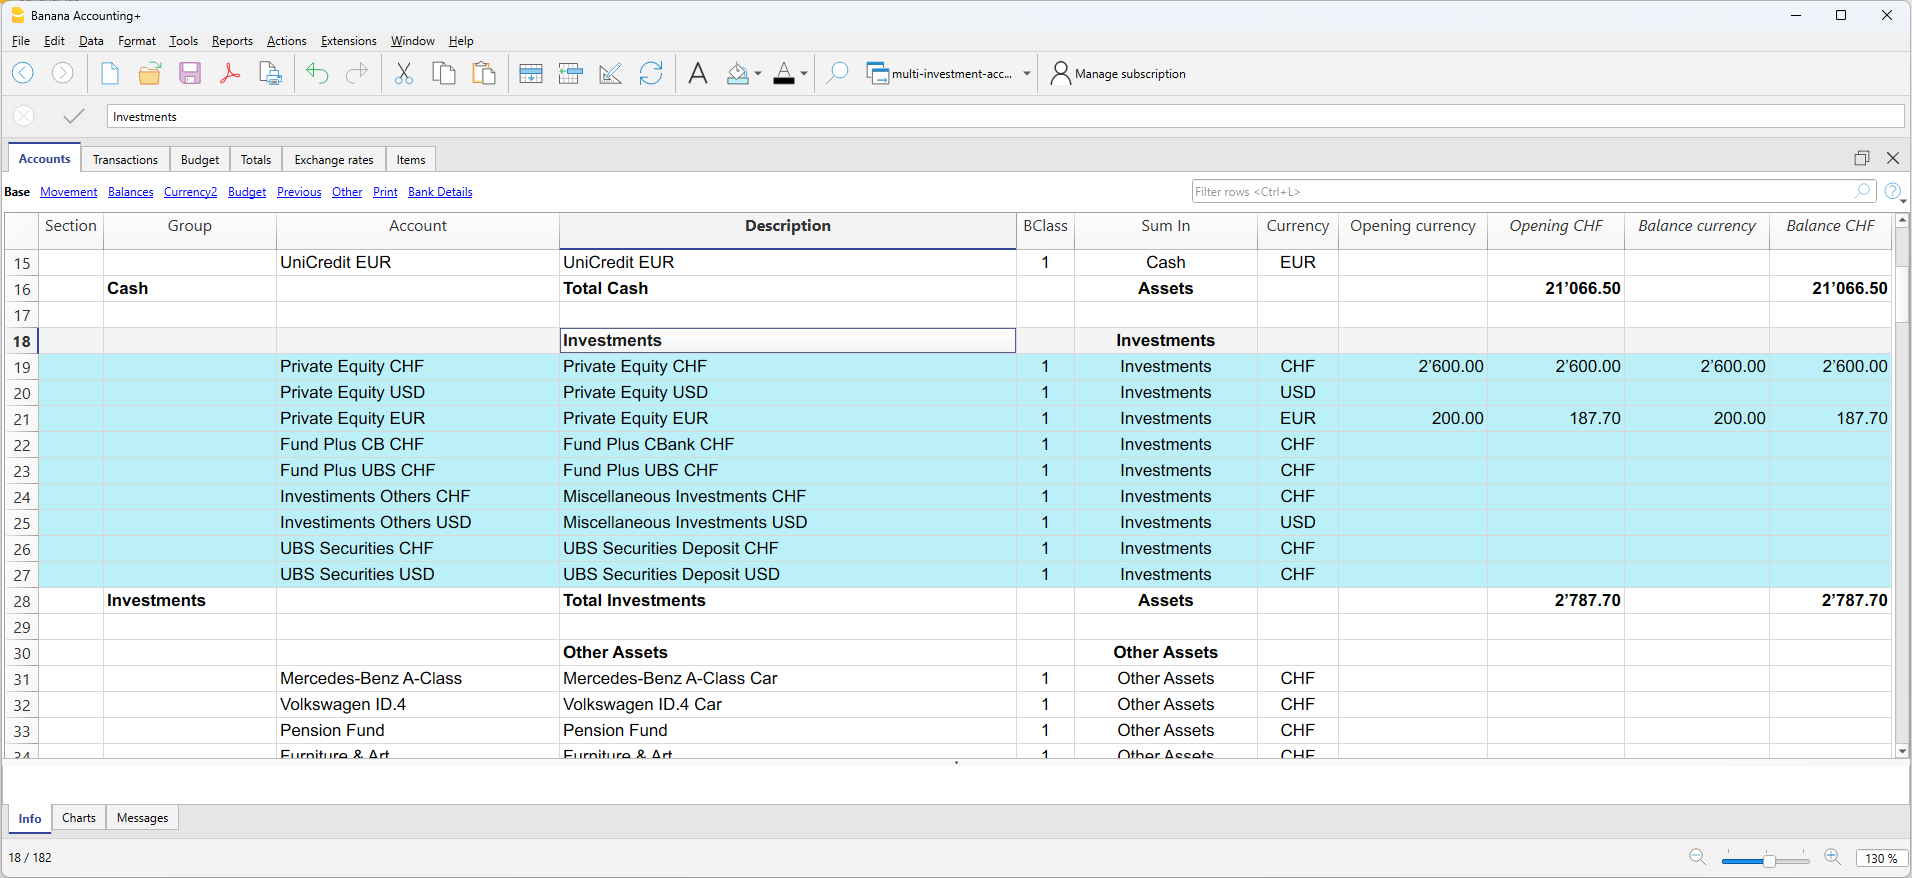Select the Movement column view link

(69, 192)
